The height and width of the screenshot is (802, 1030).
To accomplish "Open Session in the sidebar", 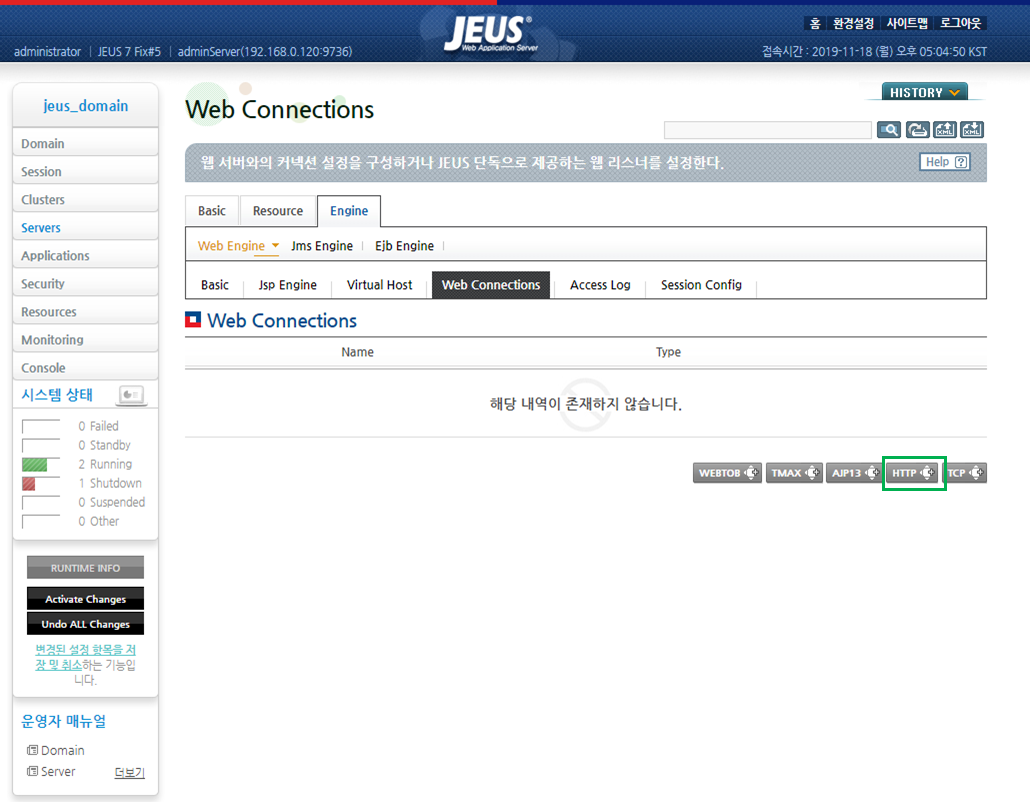I will (x=85, y=171).
